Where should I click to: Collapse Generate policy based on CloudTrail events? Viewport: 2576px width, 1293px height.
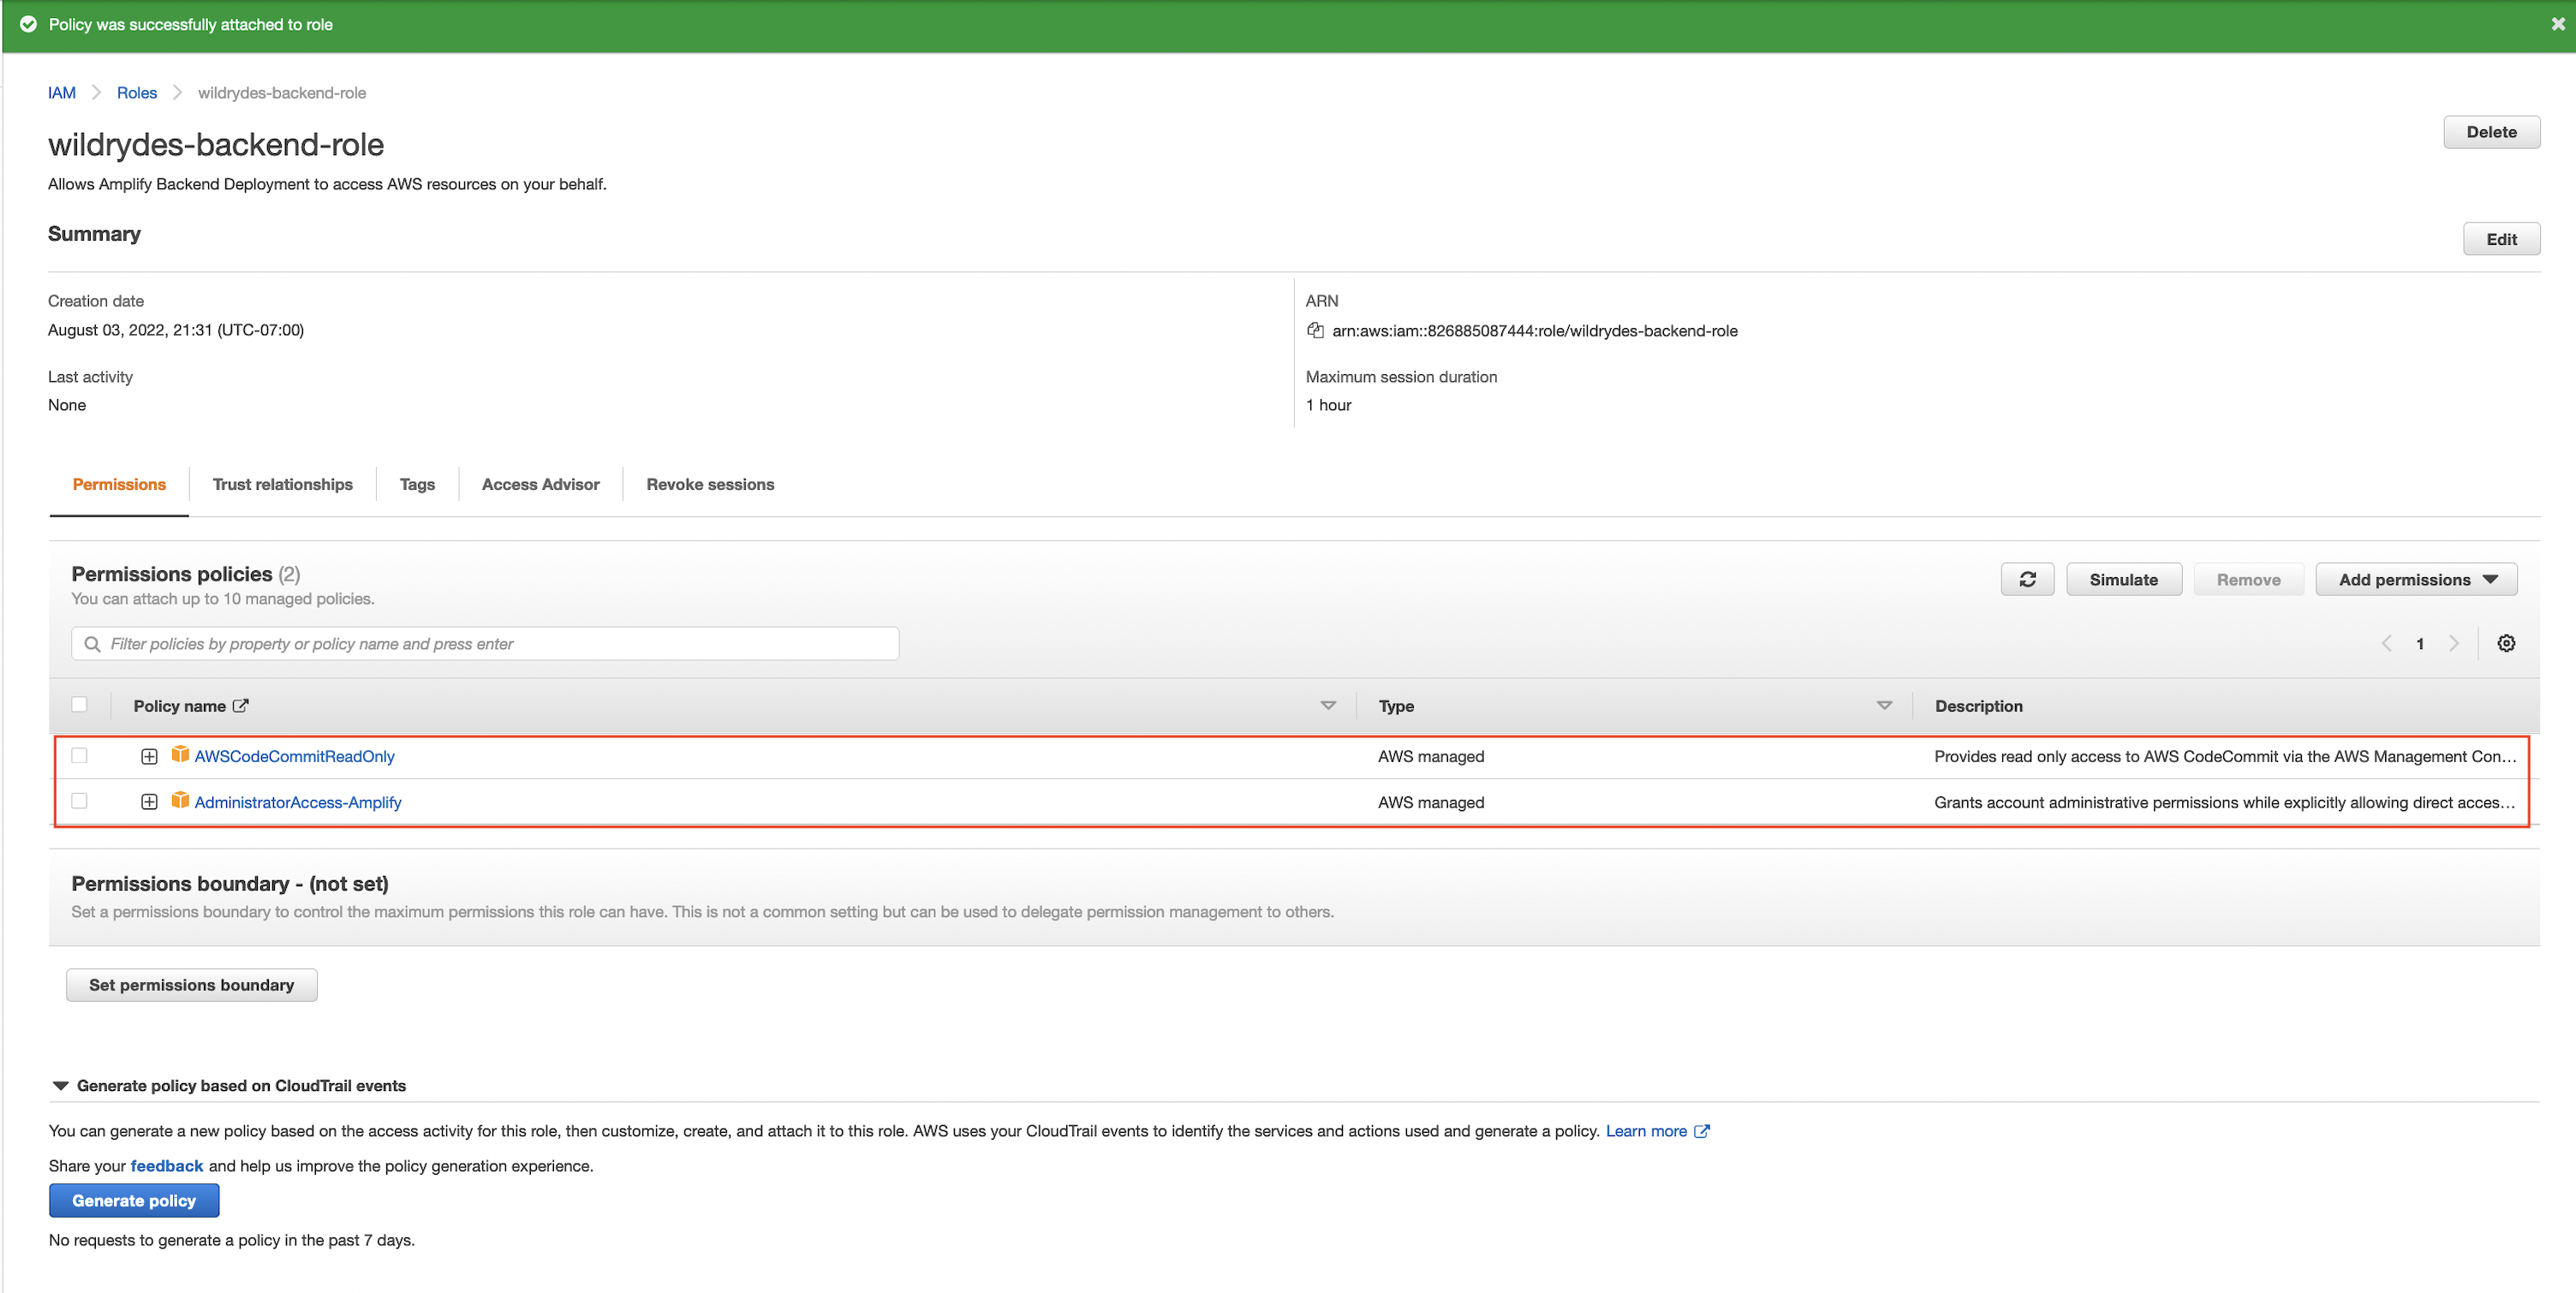(60, 1086)
